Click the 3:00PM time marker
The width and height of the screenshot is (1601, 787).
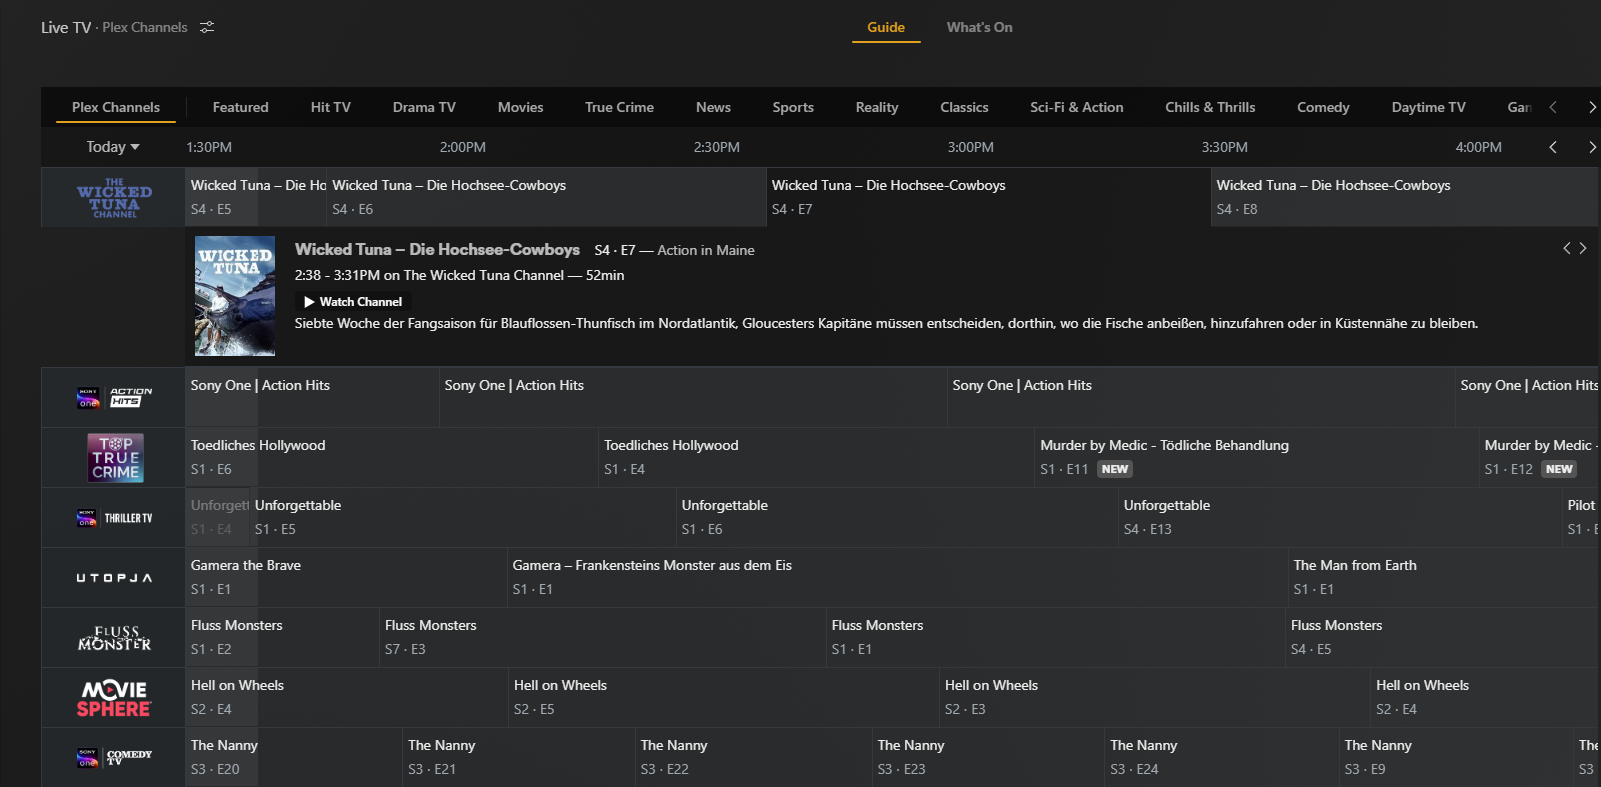point(971,147)
